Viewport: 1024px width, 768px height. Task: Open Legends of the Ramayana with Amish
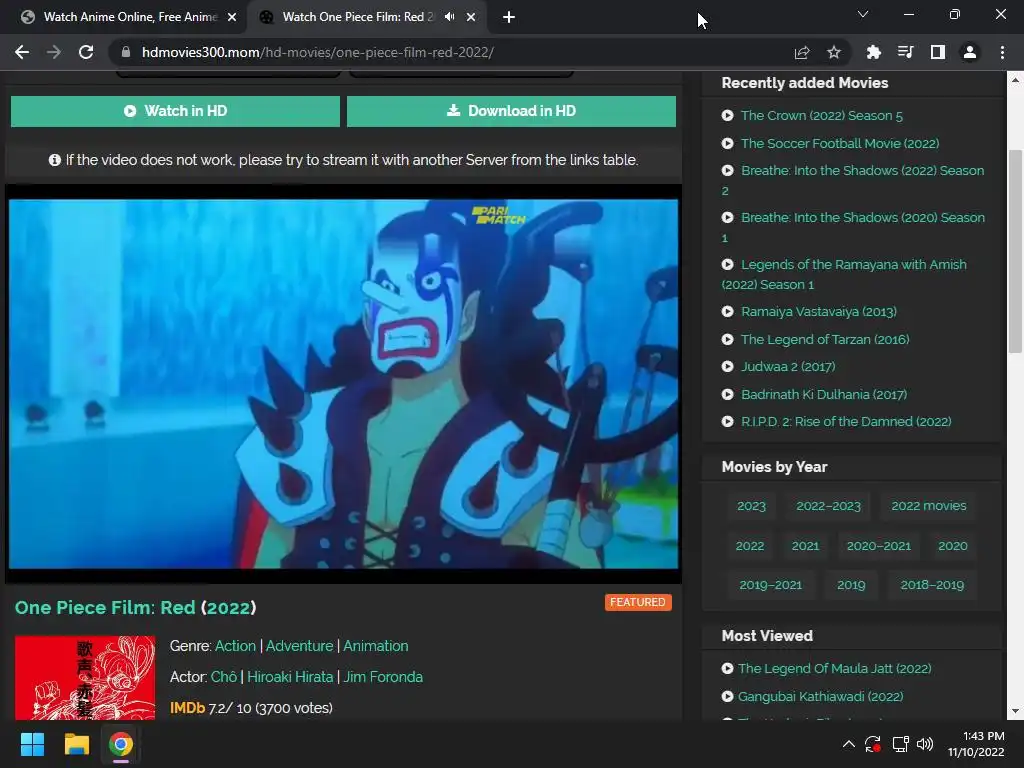pos(844,274)
